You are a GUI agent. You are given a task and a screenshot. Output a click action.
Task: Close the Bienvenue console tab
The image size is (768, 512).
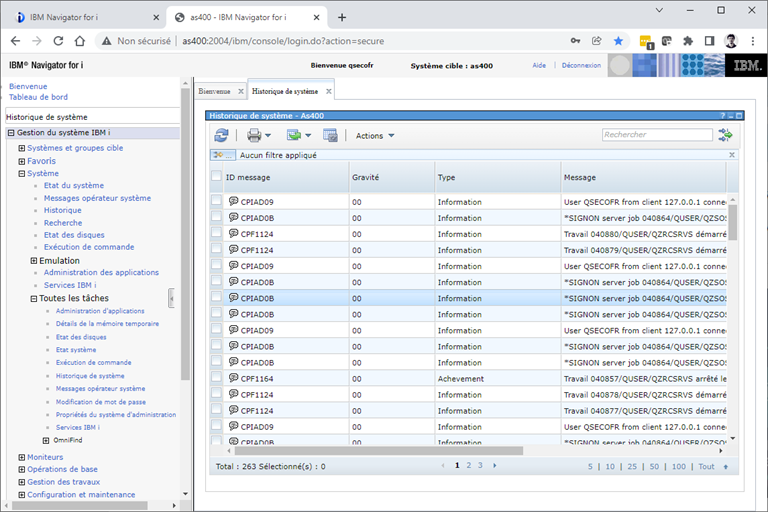241,91
